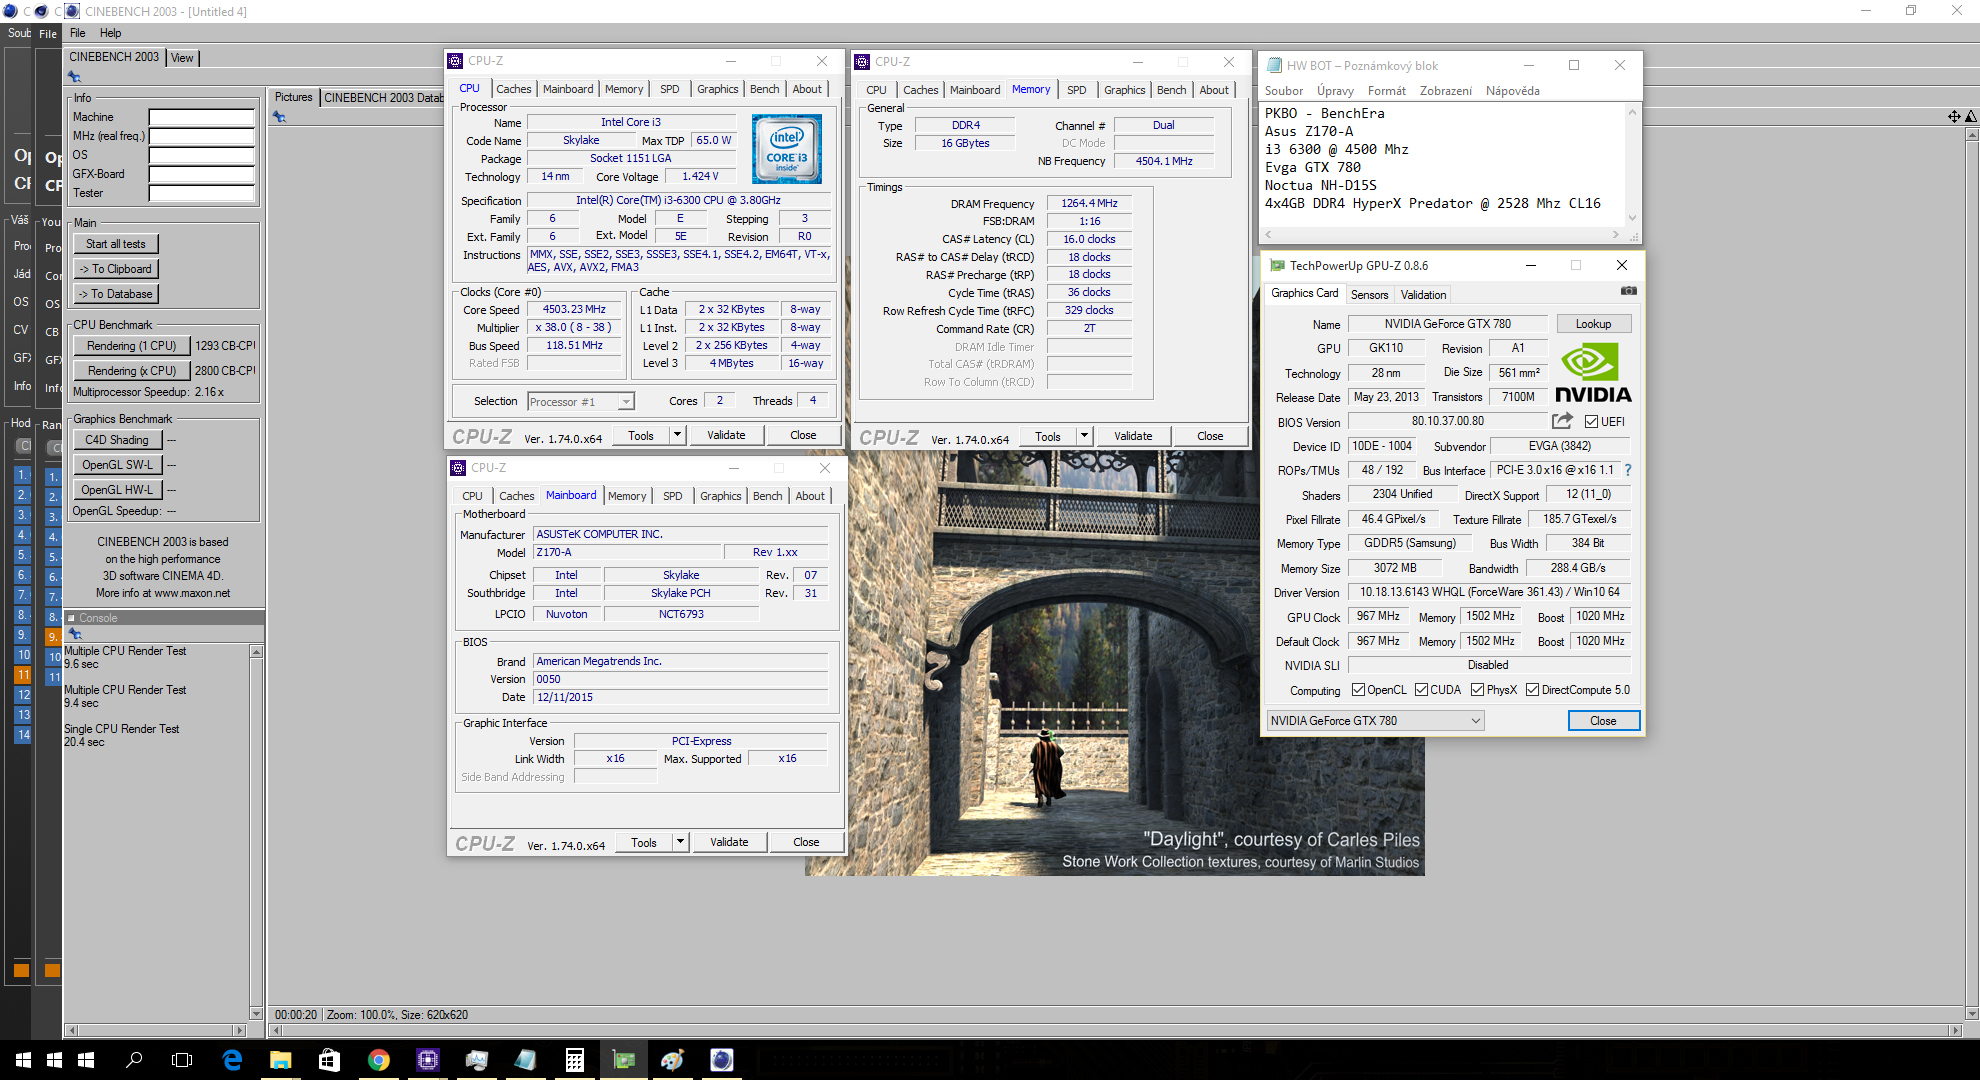Viewport: 1980px width, 1080px height.
Task: Expand Tools arrow in CPU-Z Mainboard window
Action: click(x=680, y=842)
